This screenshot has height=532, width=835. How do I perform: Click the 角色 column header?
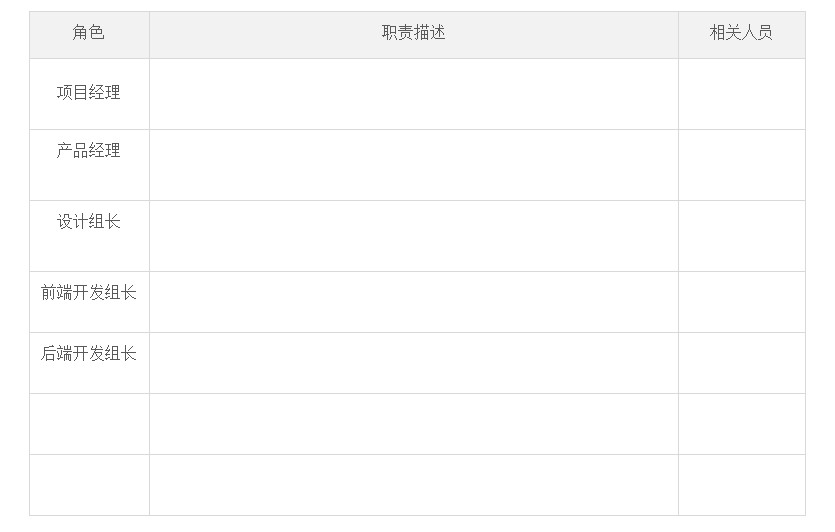click(88, 33)
